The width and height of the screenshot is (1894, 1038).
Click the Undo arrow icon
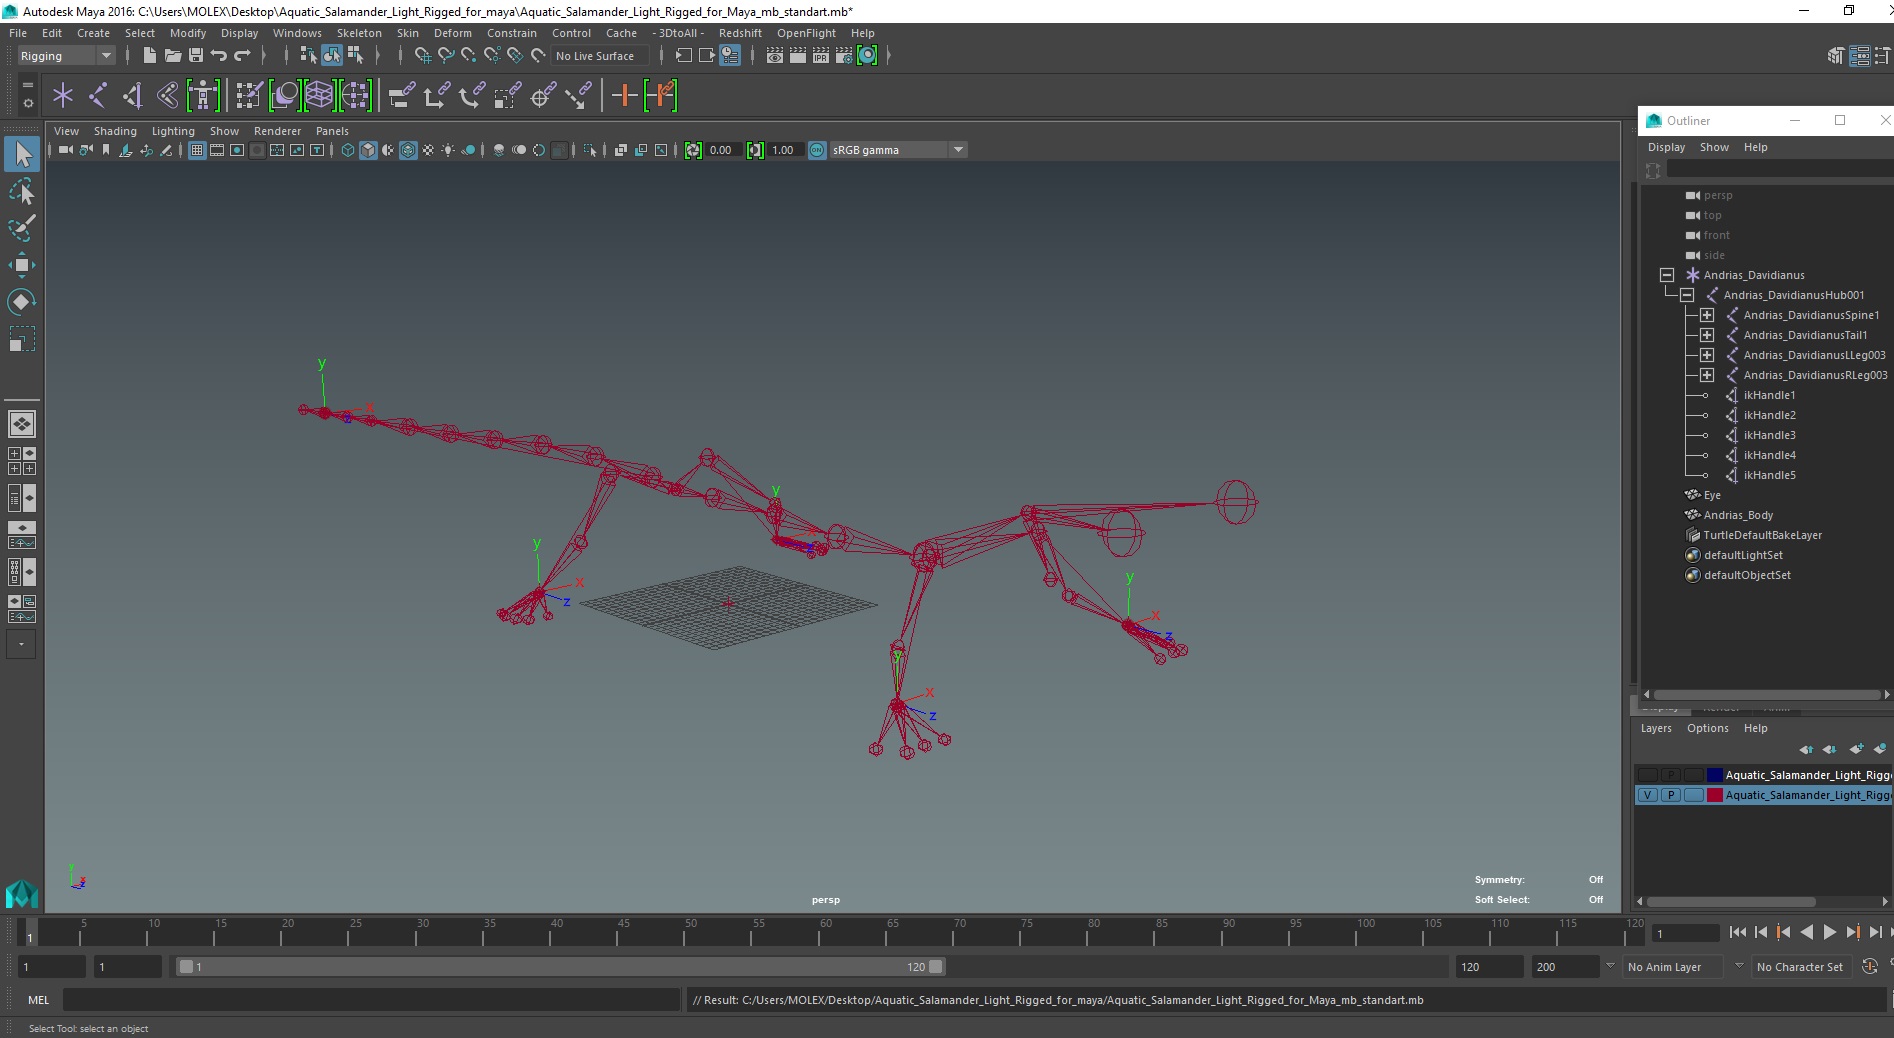(x=219, y=56)
